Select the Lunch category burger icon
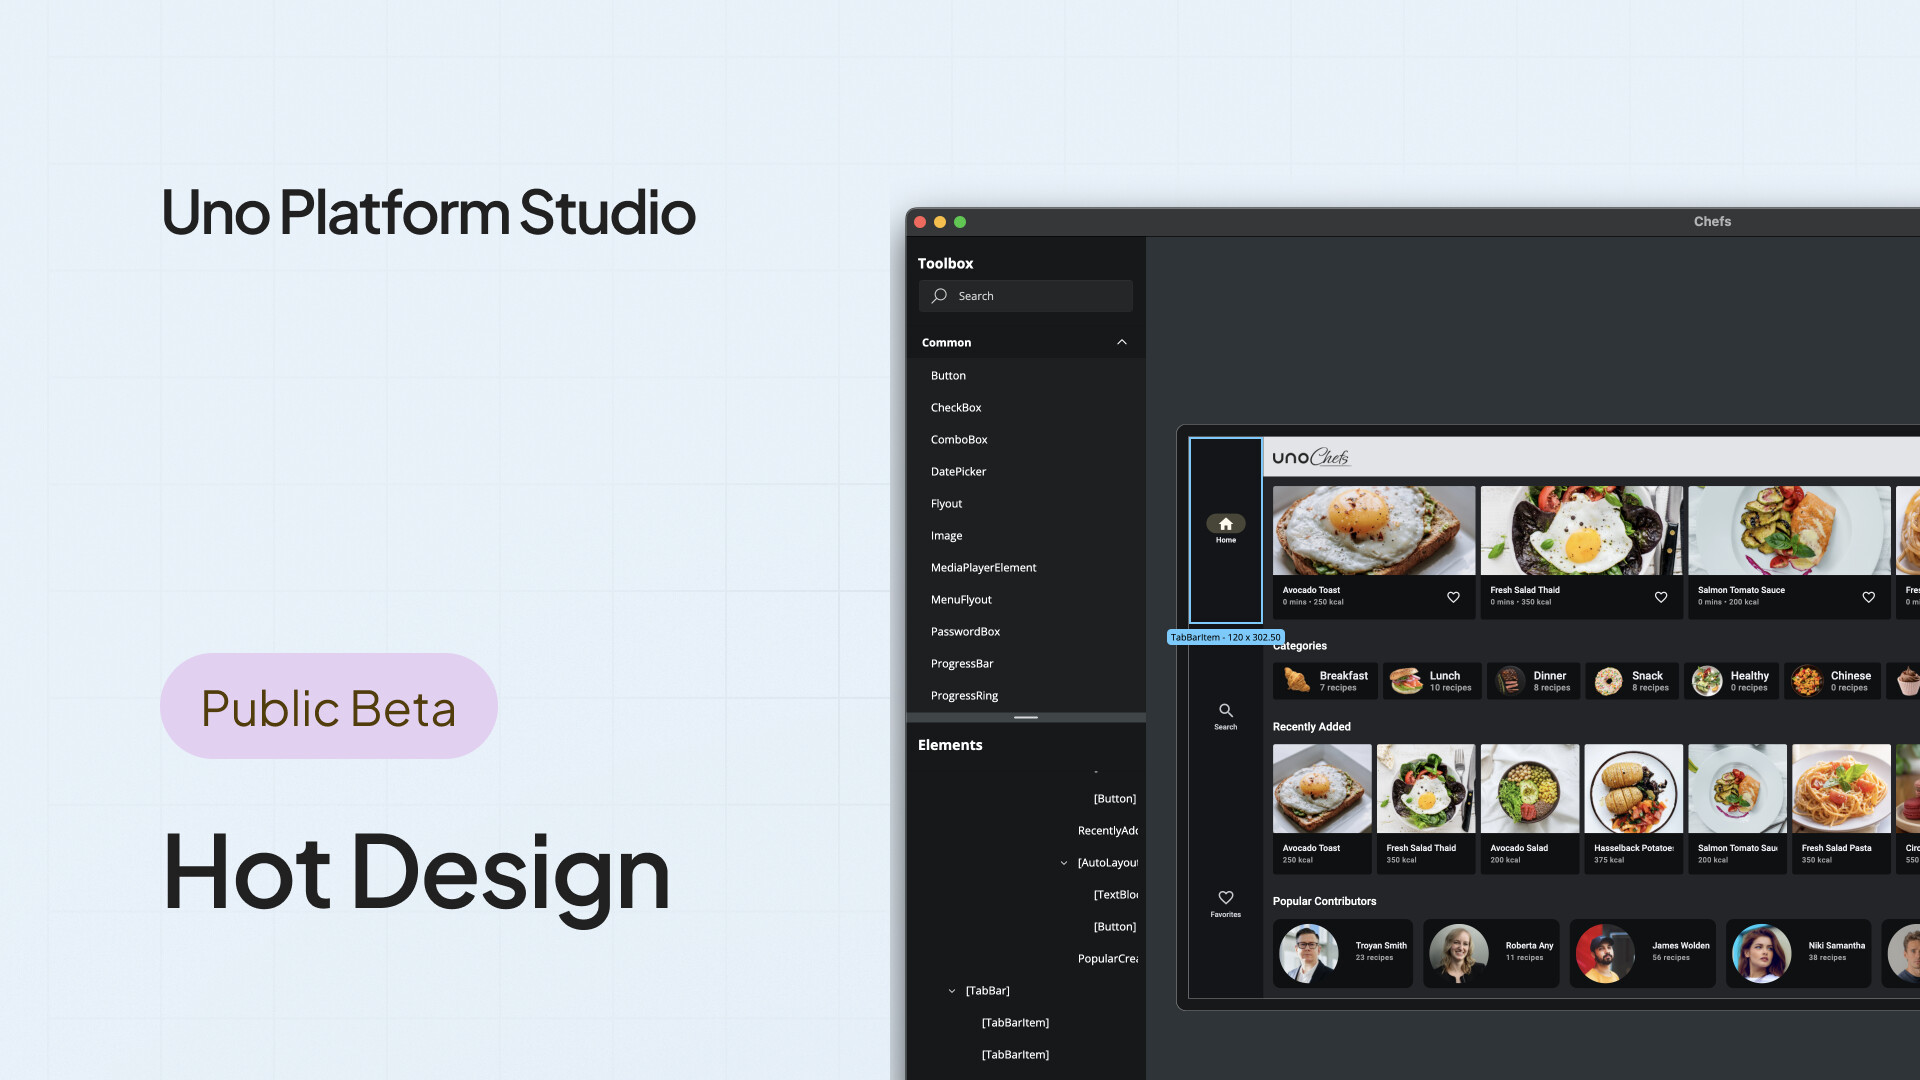Viewport: 1920px width, 1080px height. click(x=1406, y=680)
